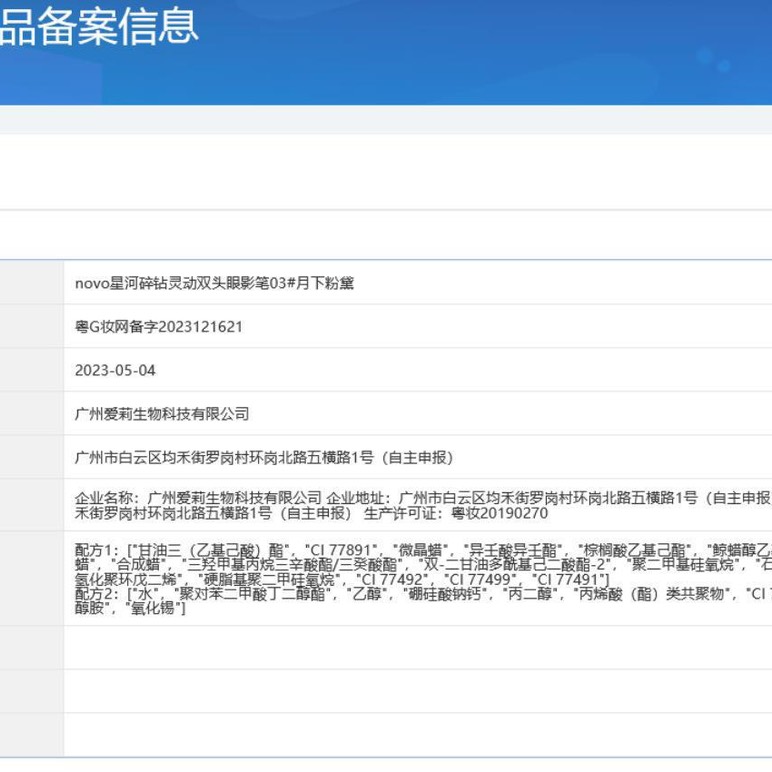Select the 企业名称 production enterprise line
The image size is (772, 772).
[423, 498]
